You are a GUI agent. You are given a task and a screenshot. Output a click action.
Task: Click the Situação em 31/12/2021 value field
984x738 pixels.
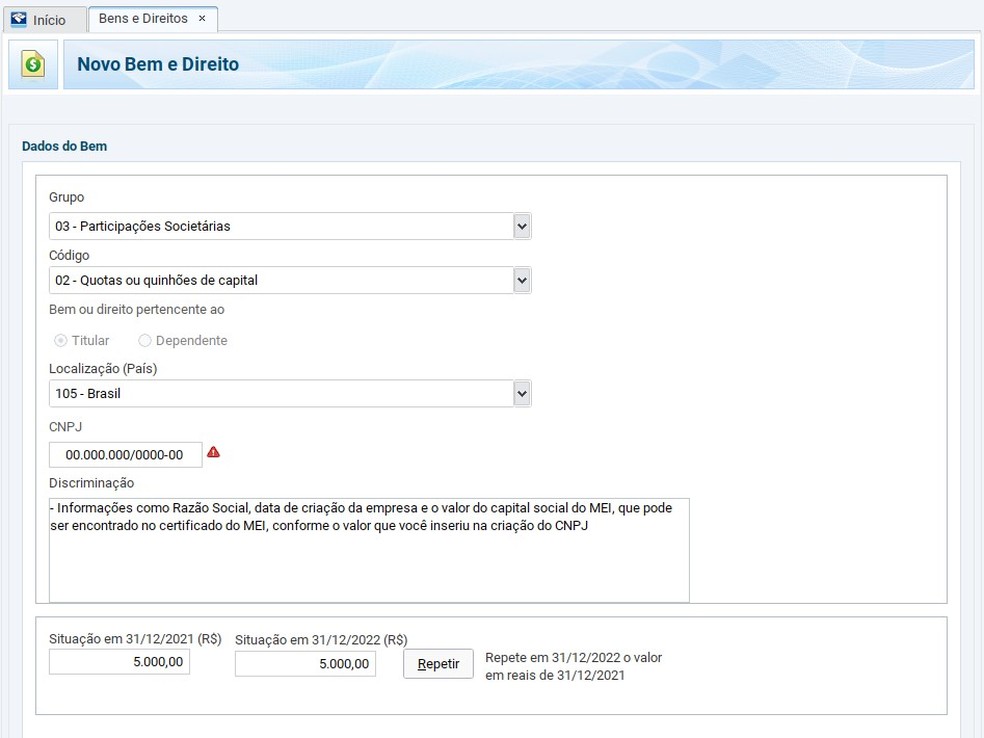click(119, 662)
